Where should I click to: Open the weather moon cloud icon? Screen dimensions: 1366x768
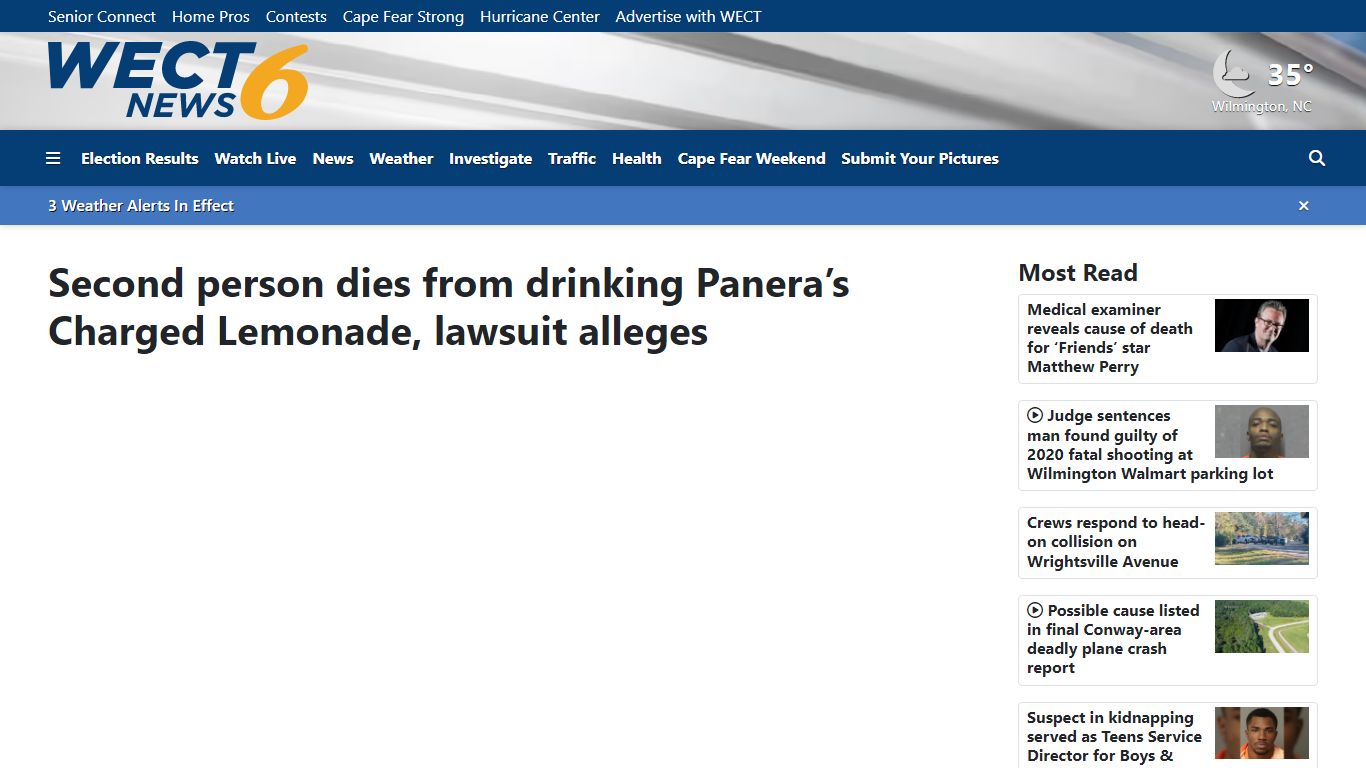tap(1234, 74)
